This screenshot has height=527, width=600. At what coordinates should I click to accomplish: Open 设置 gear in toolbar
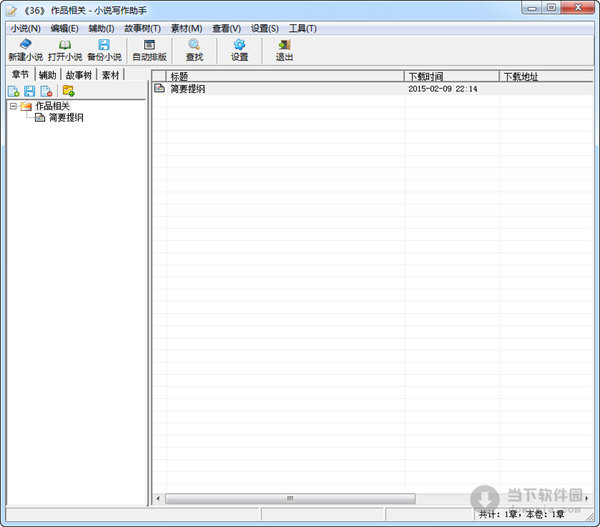click(239, 50)
